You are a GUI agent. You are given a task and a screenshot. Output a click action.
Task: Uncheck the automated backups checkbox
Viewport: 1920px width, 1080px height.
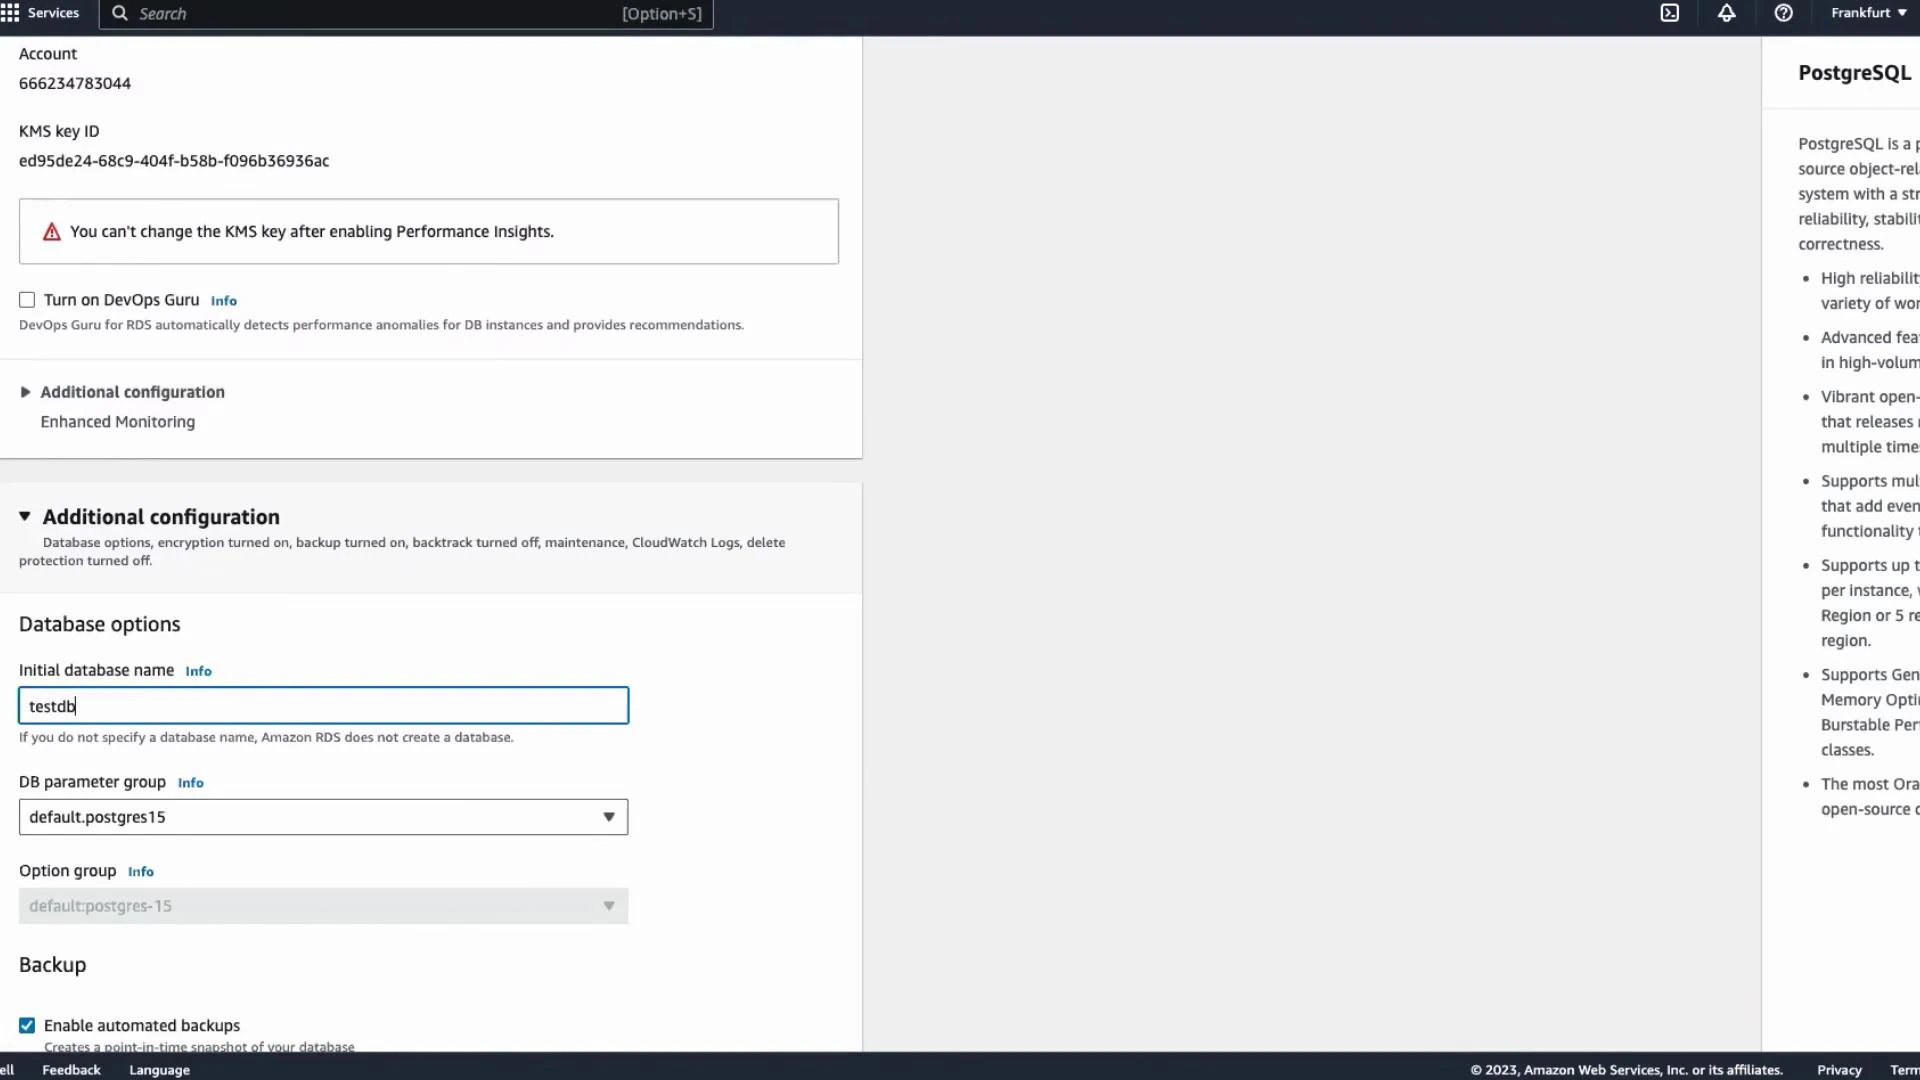(27, 1025)
